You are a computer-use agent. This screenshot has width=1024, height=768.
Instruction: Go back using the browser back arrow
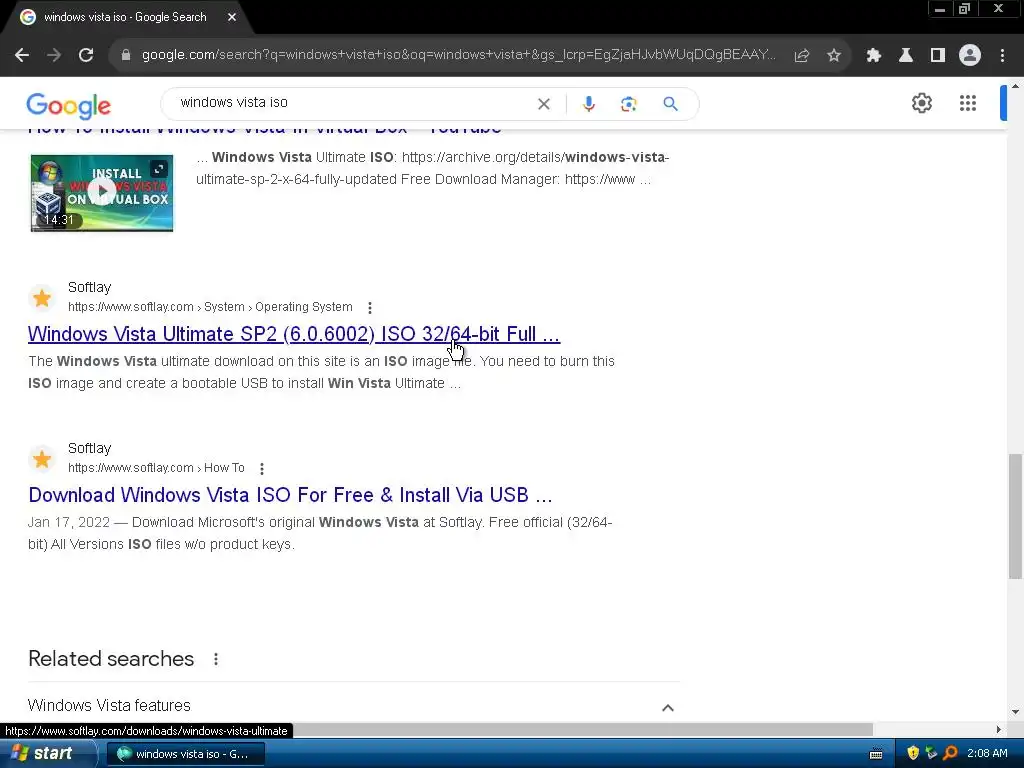coord(22,56)
